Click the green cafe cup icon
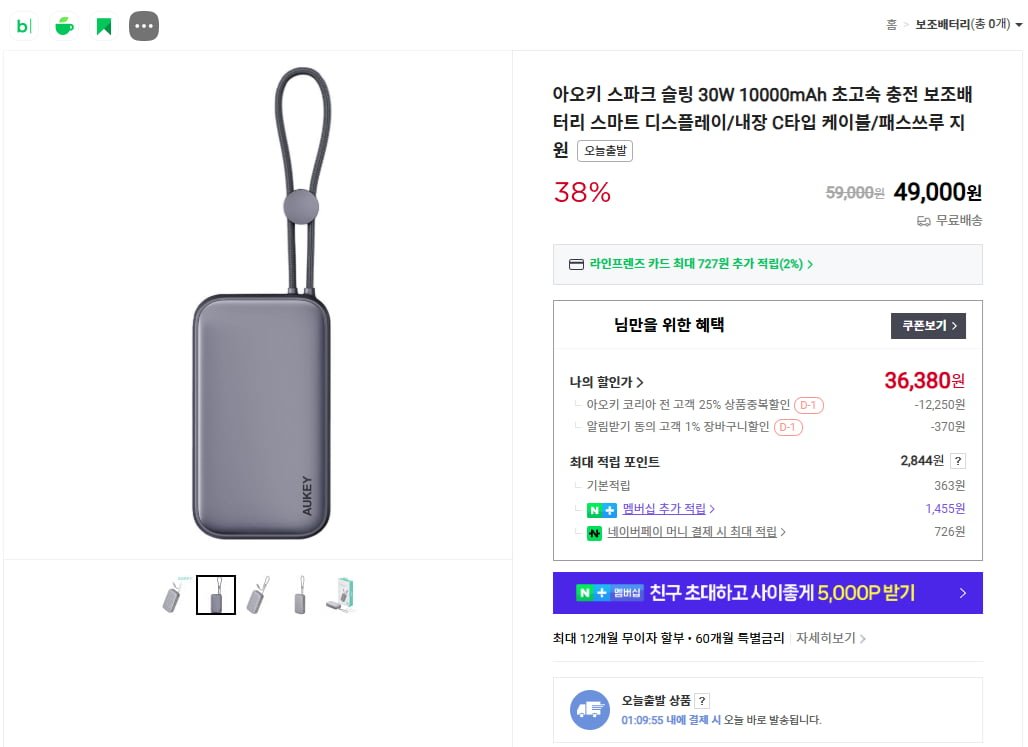 [64, 26]
